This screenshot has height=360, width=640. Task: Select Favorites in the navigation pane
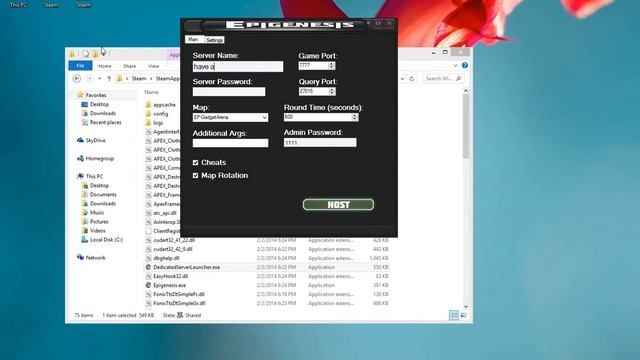tap(96, 95)
